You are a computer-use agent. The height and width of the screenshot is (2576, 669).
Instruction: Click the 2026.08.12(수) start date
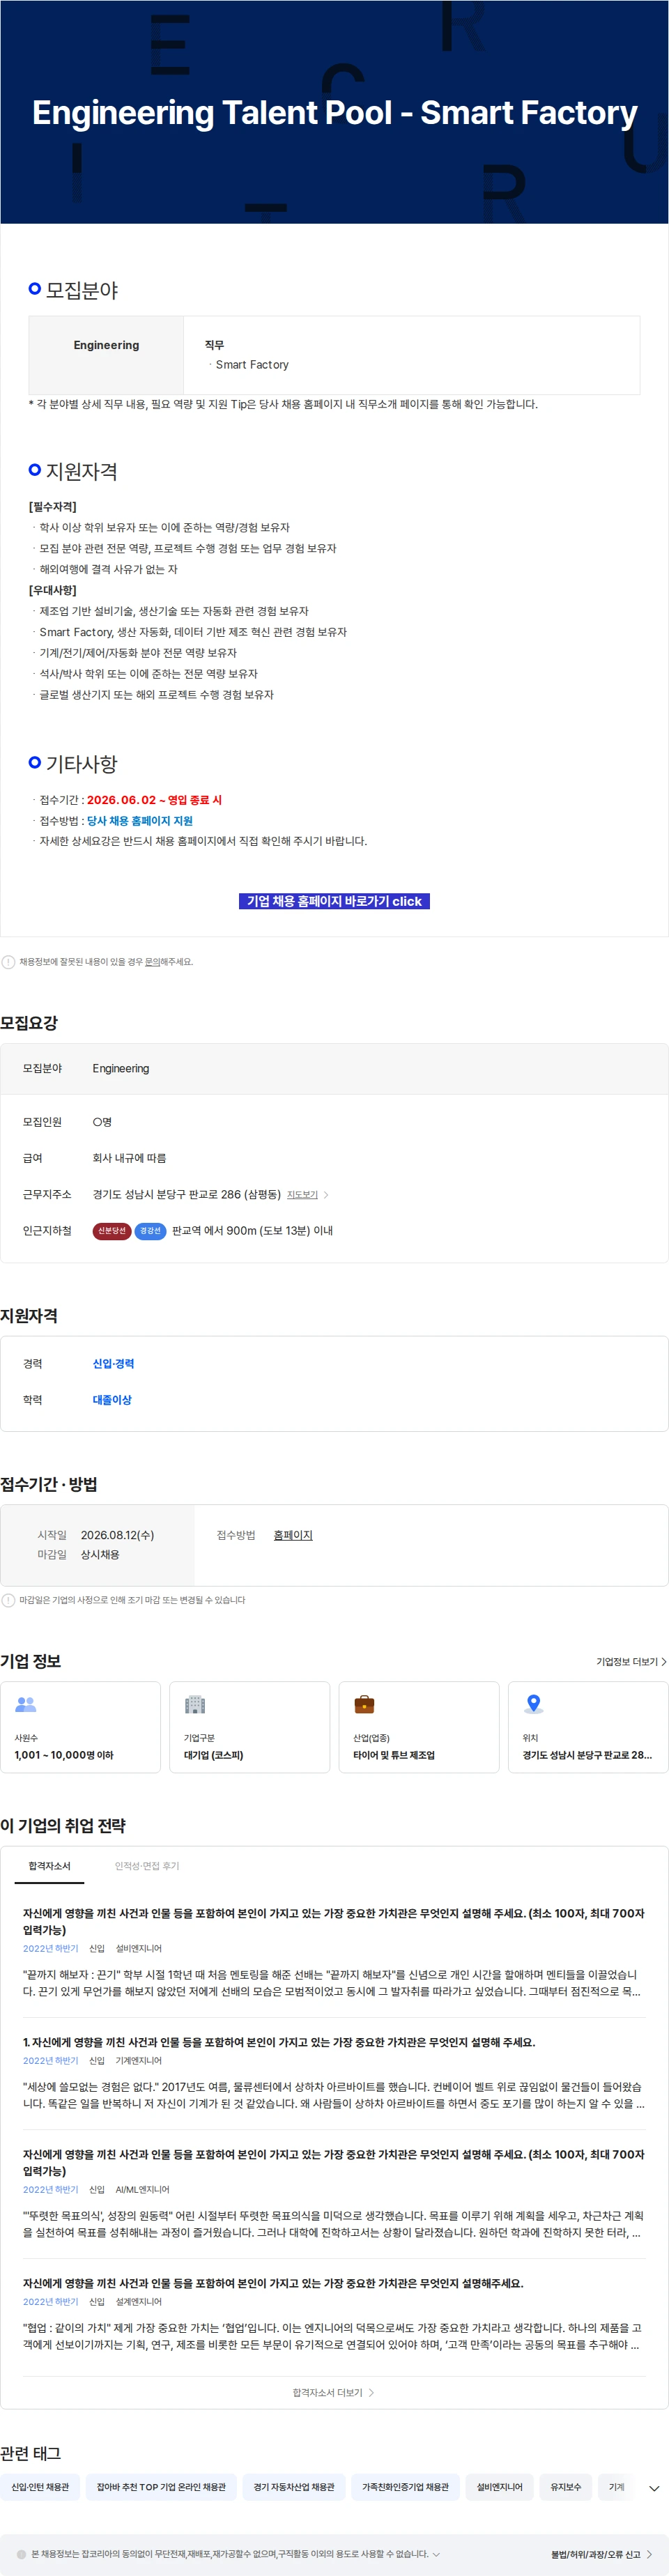117,1535
